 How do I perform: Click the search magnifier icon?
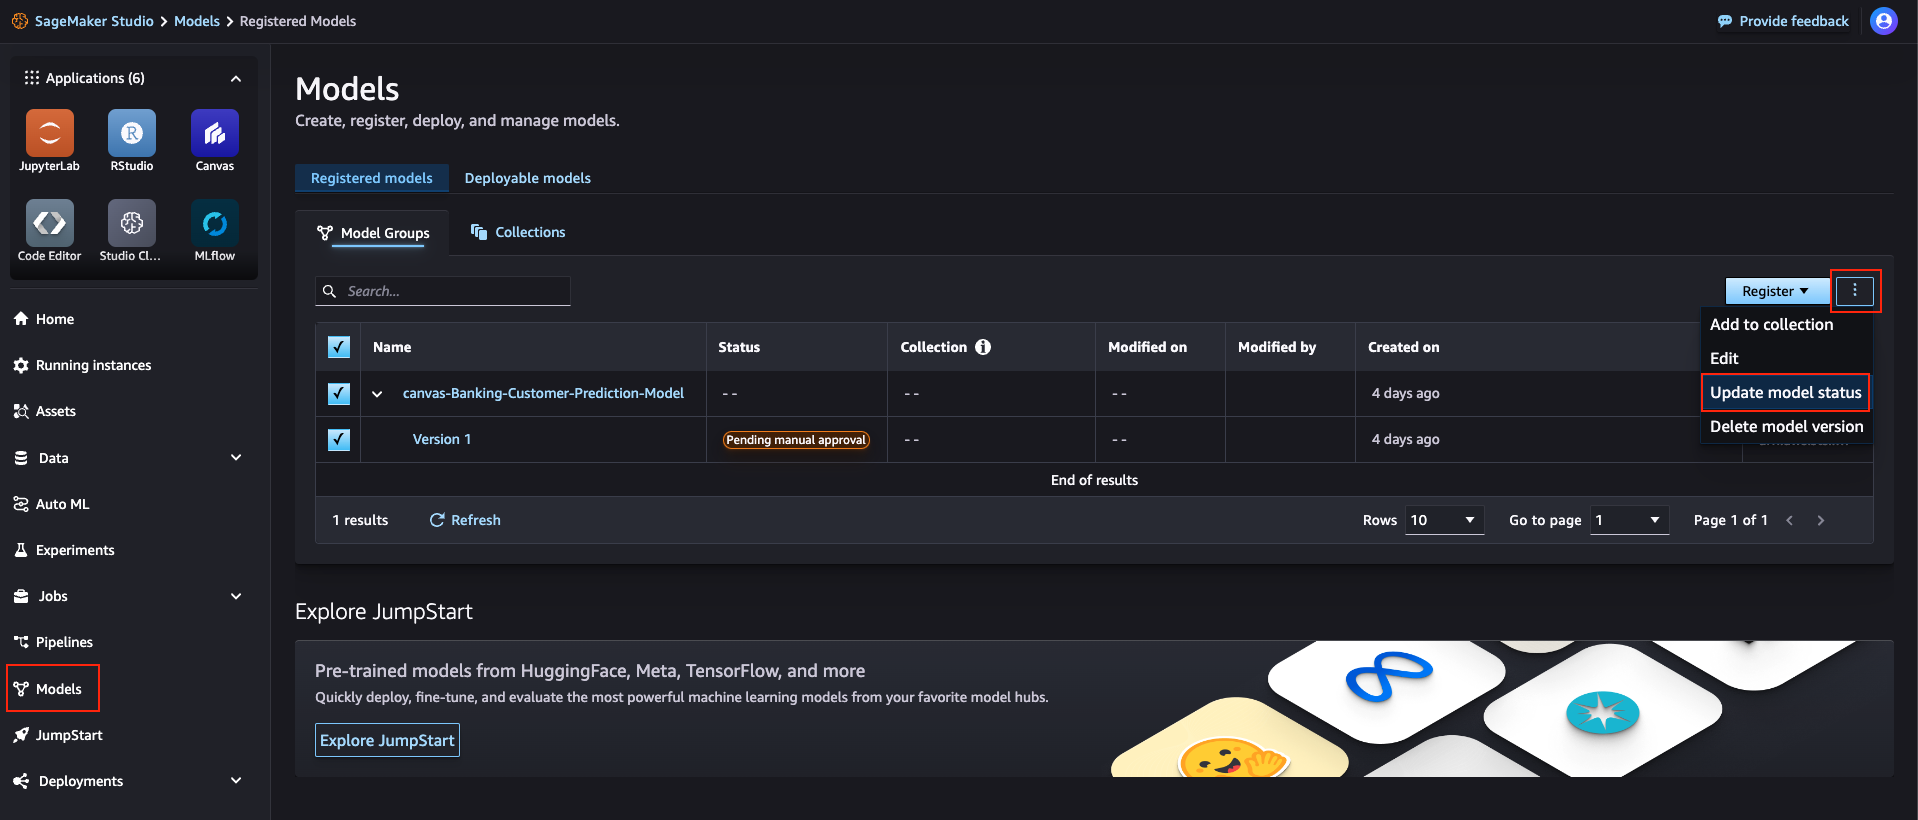[329, 291]
